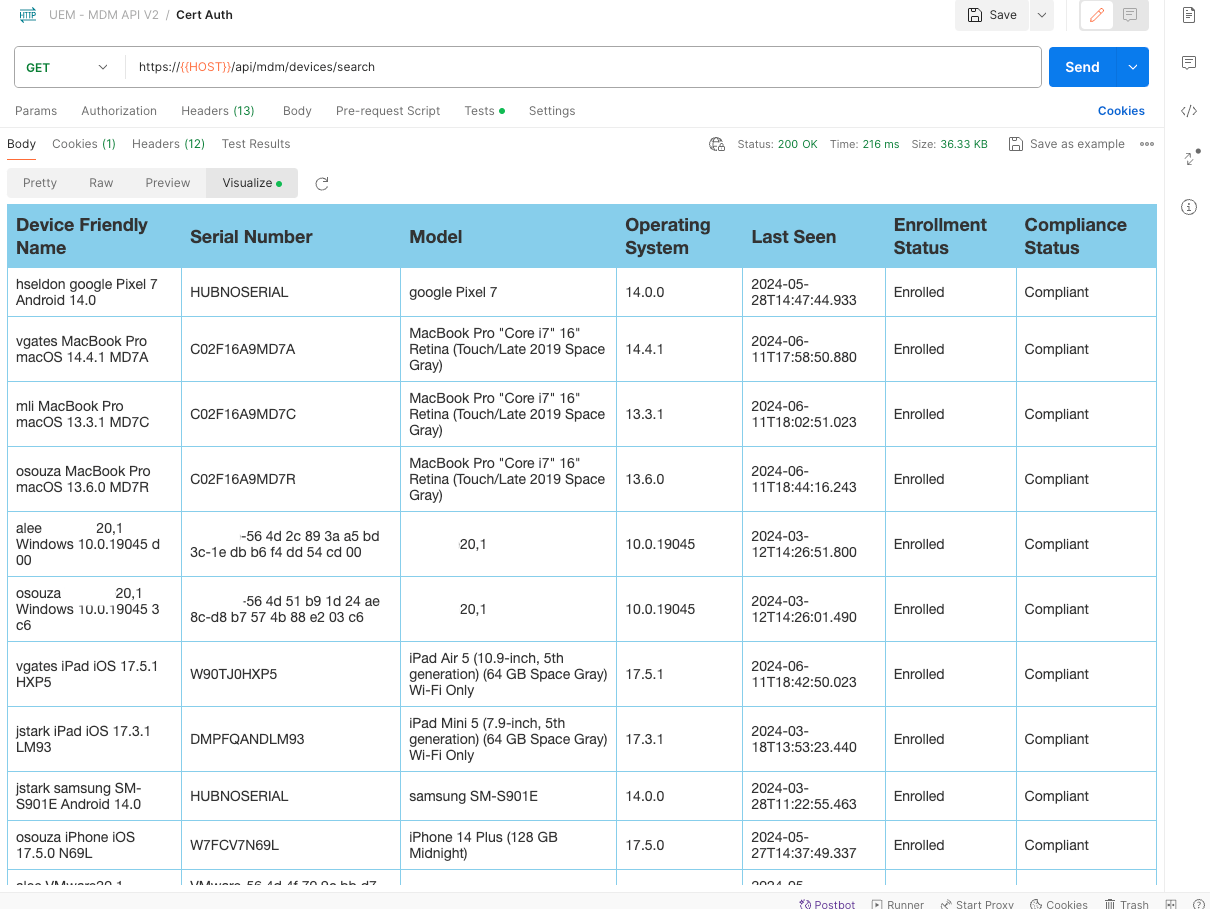Click the network globe icon beside Status

tap(717, 144)
